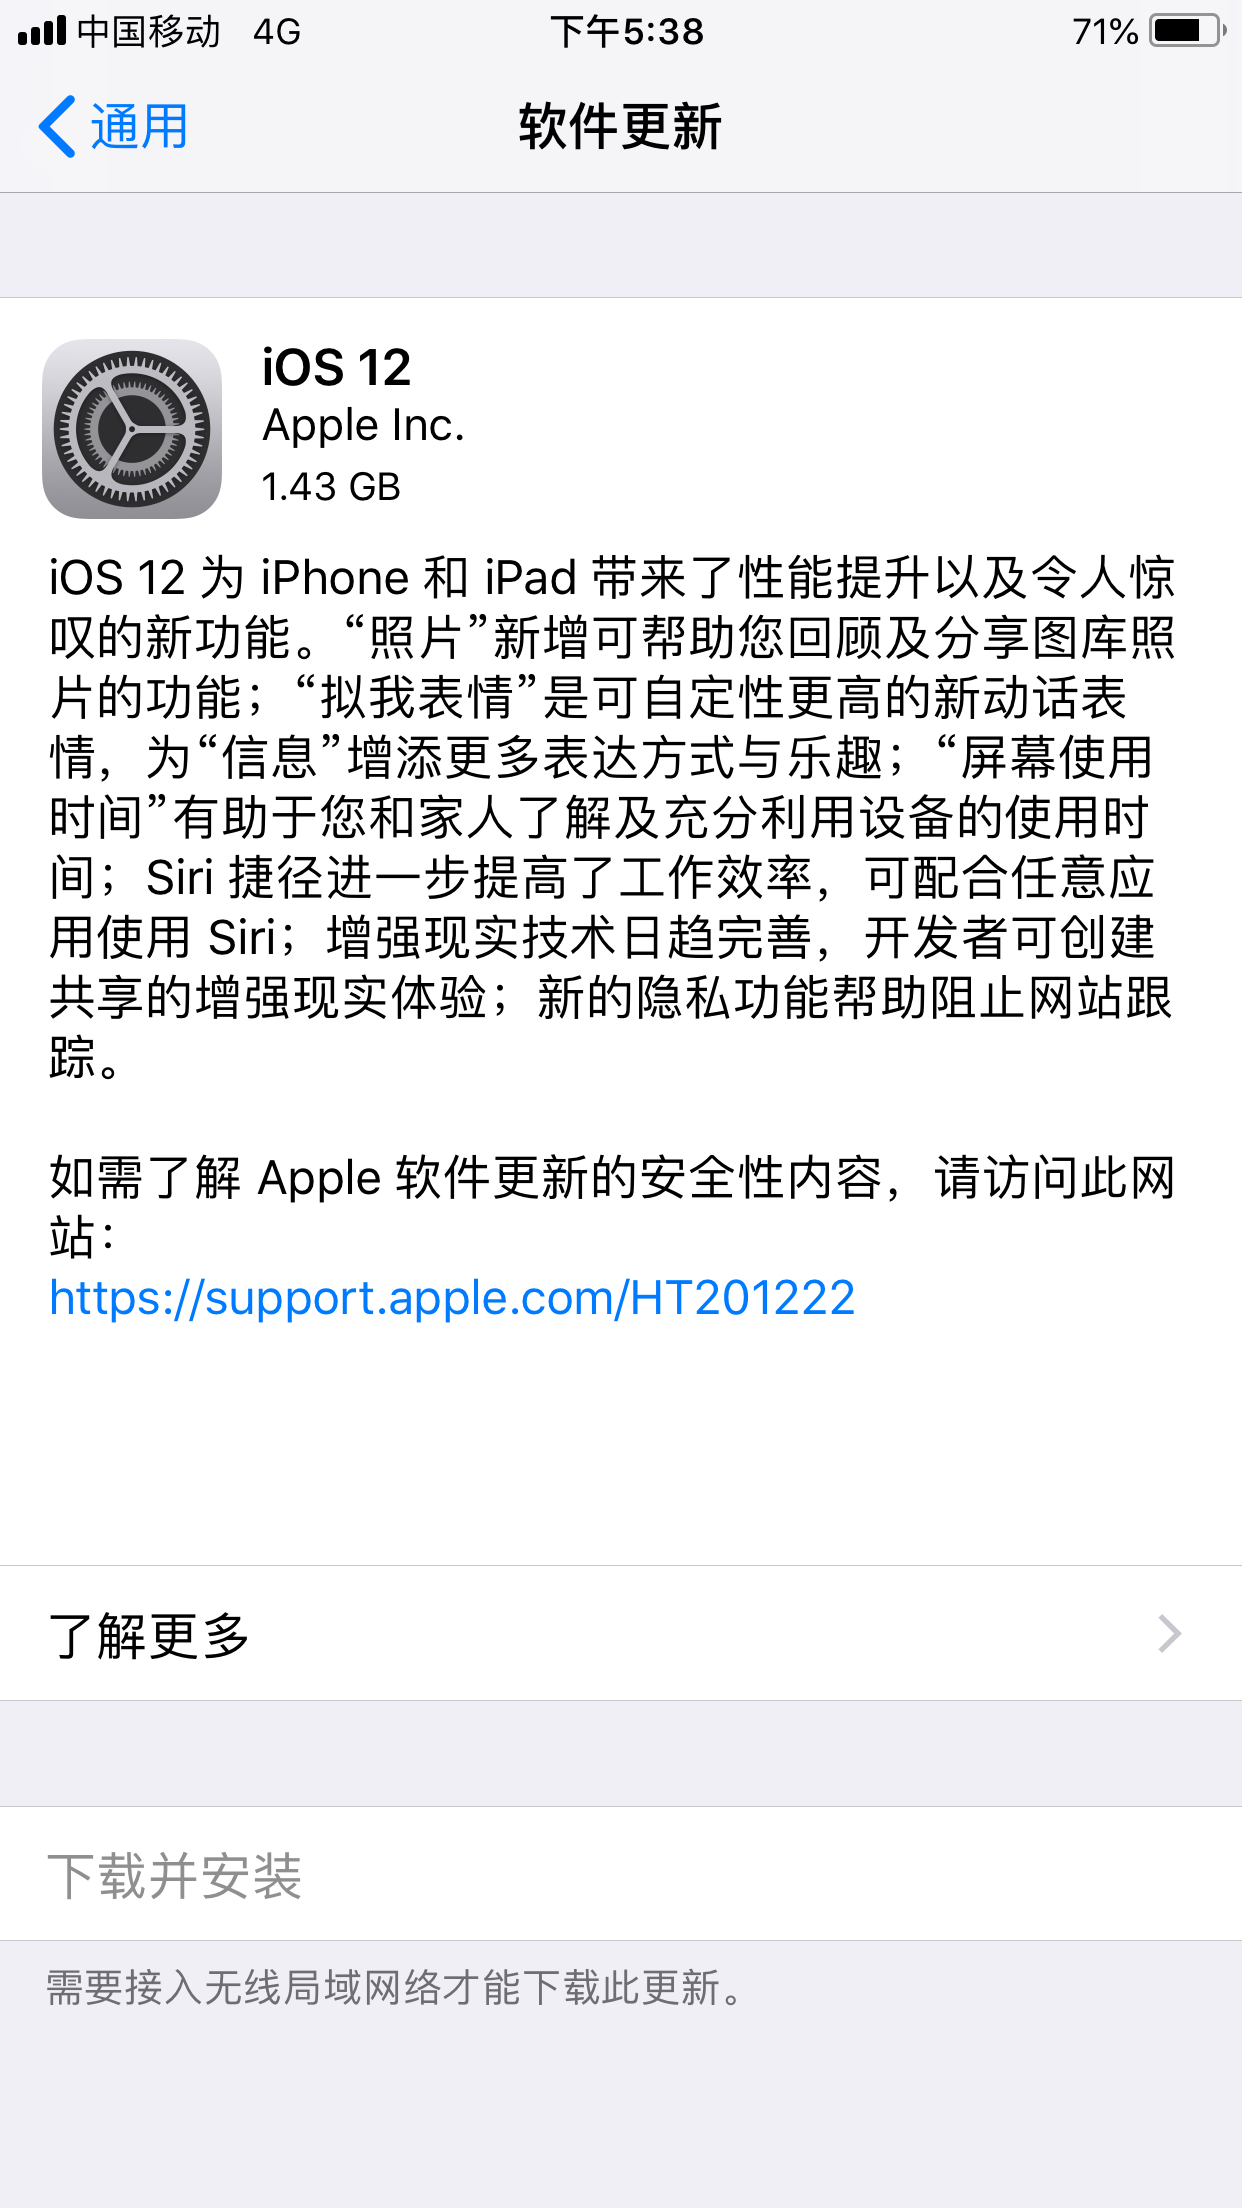Check the battery icon in status bar
This screenshot has width=1242, height=2208.
1188,31
